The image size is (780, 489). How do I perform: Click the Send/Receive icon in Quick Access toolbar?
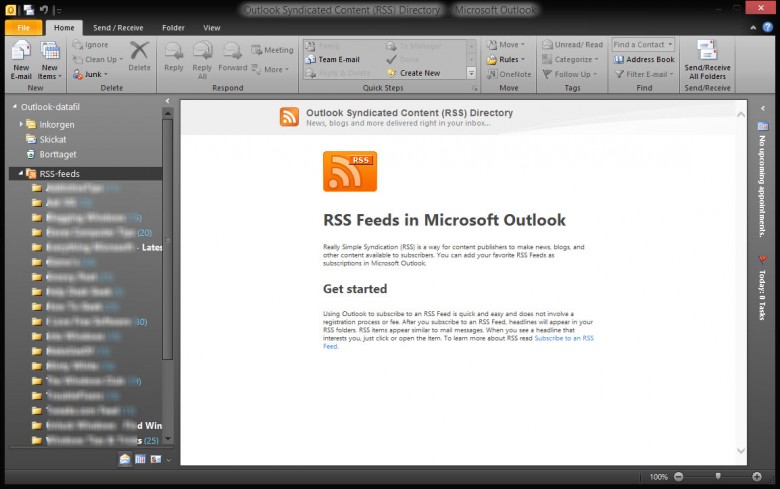pos(28,9)
